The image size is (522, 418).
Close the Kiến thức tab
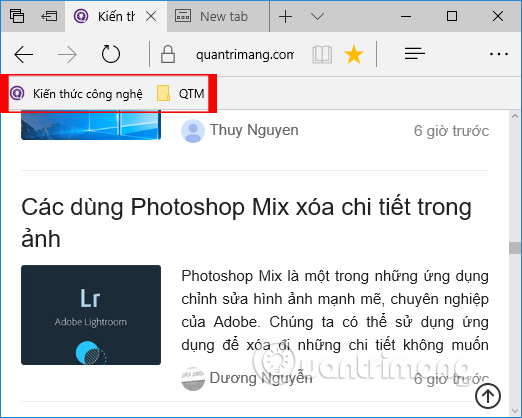[151, 16]
